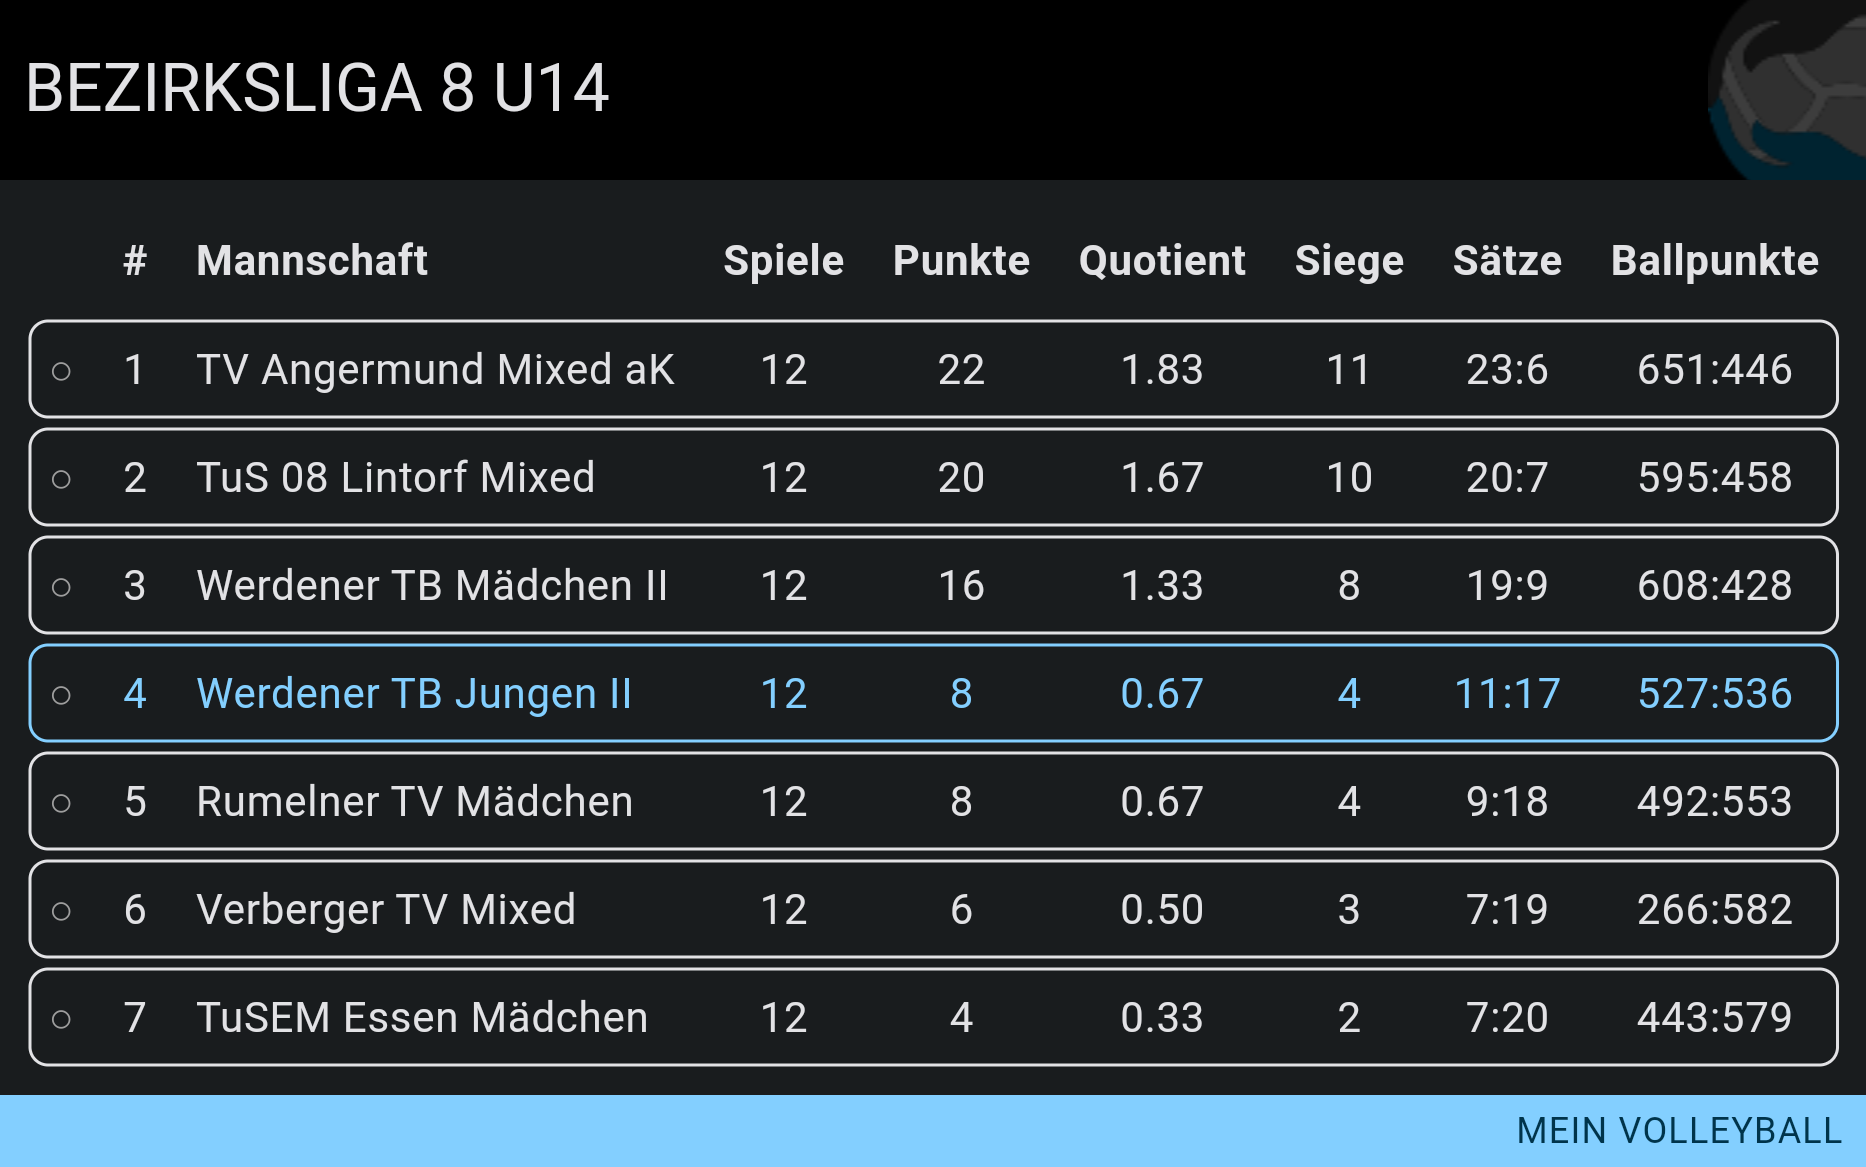The height and width of the screenshot is (1167, 1866).
Task: Open the TV Angermund Mixed aK team name
Action: coord(435,370)
